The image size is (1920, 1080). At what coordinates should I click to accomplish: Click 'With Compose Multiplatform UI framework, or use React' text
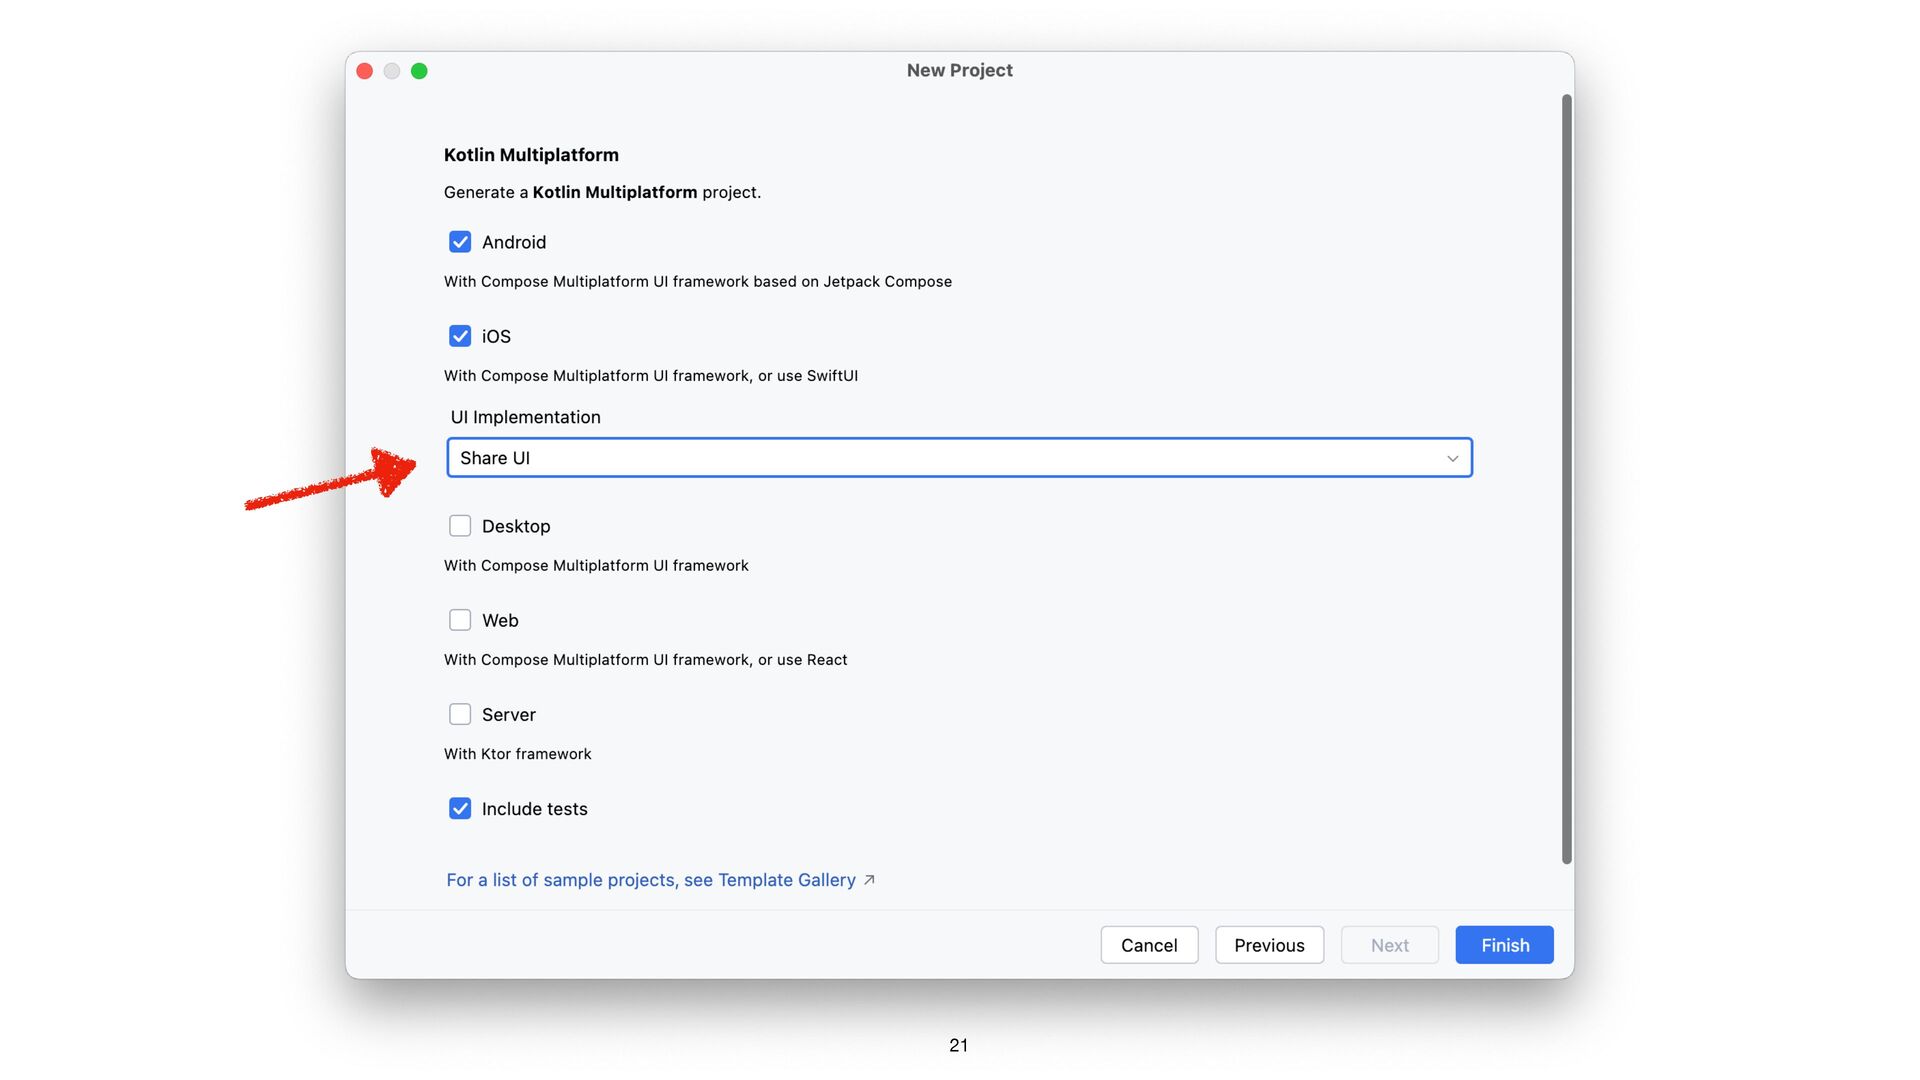click(645, 660)
